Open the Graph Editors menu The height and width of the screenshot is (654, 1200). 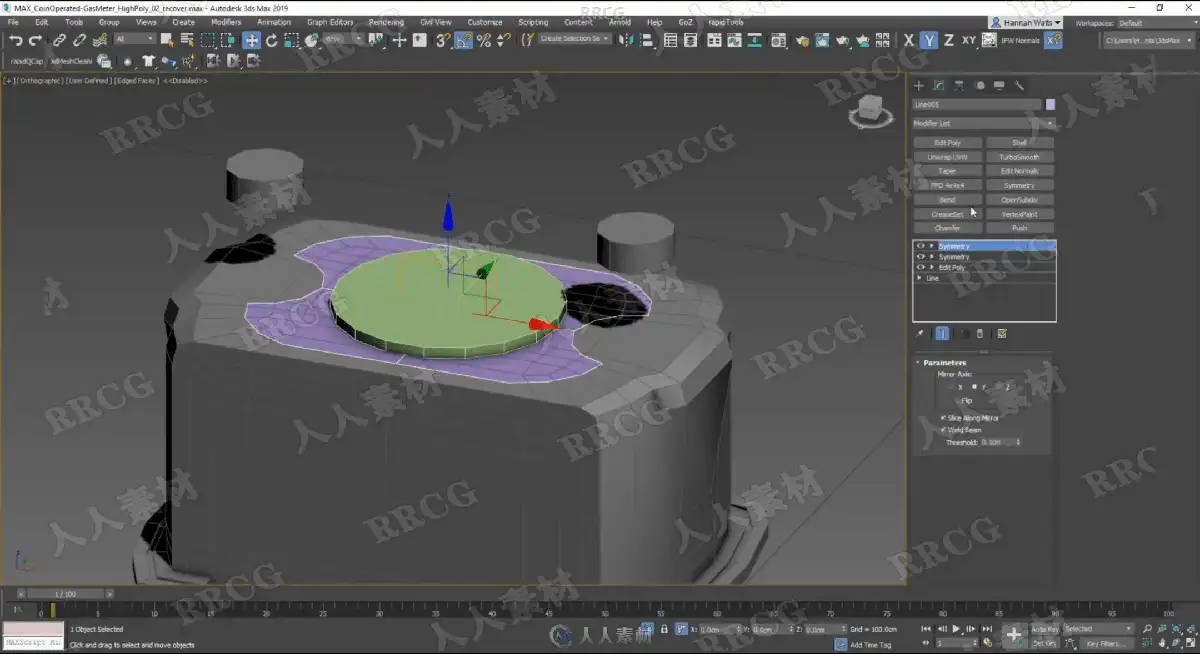330,22
